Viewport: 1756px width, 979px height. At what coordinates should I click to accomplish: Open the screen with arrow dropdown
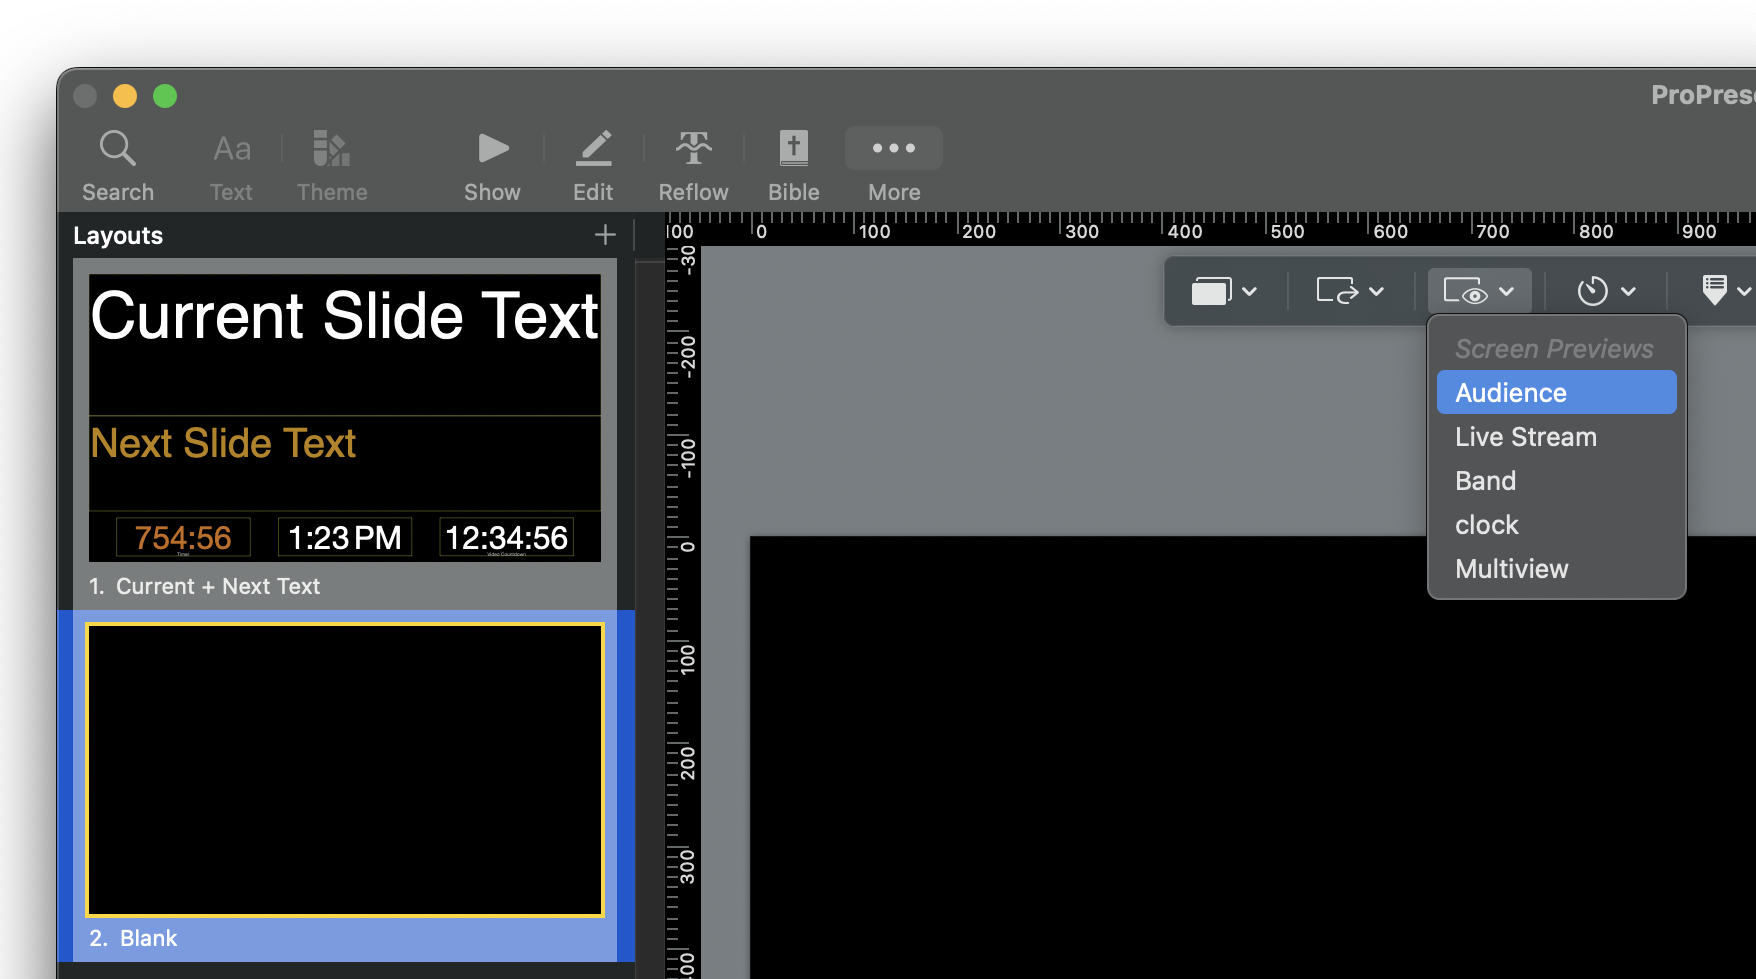1349,291
